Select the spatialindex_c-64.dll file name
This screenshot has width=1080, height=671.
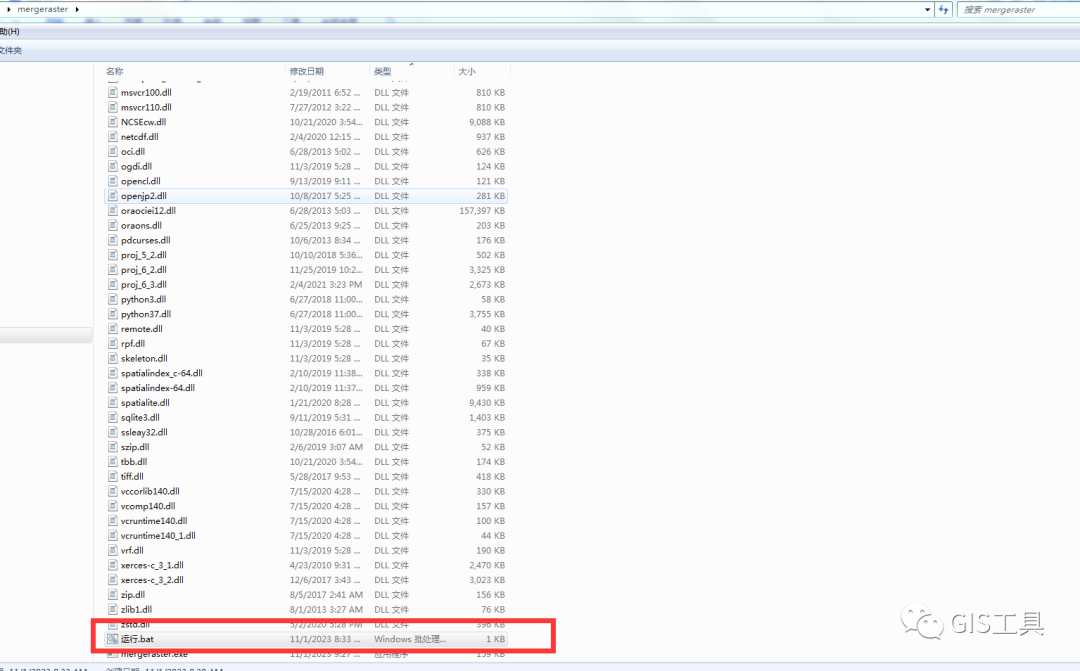point(162,373)
